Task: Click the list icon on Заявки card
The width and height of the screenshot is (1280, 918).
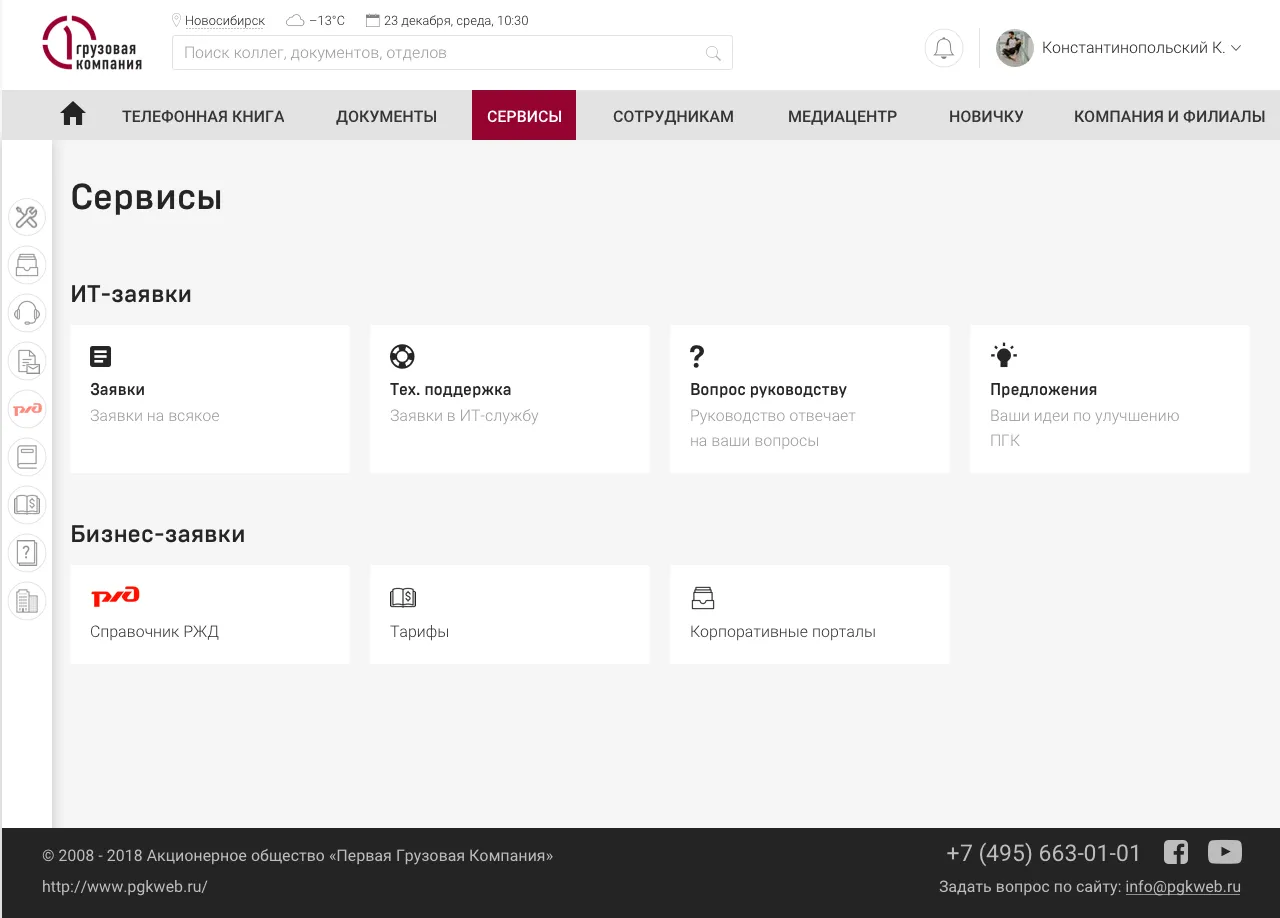Action: pyautogui.click(x=101, y=356)
